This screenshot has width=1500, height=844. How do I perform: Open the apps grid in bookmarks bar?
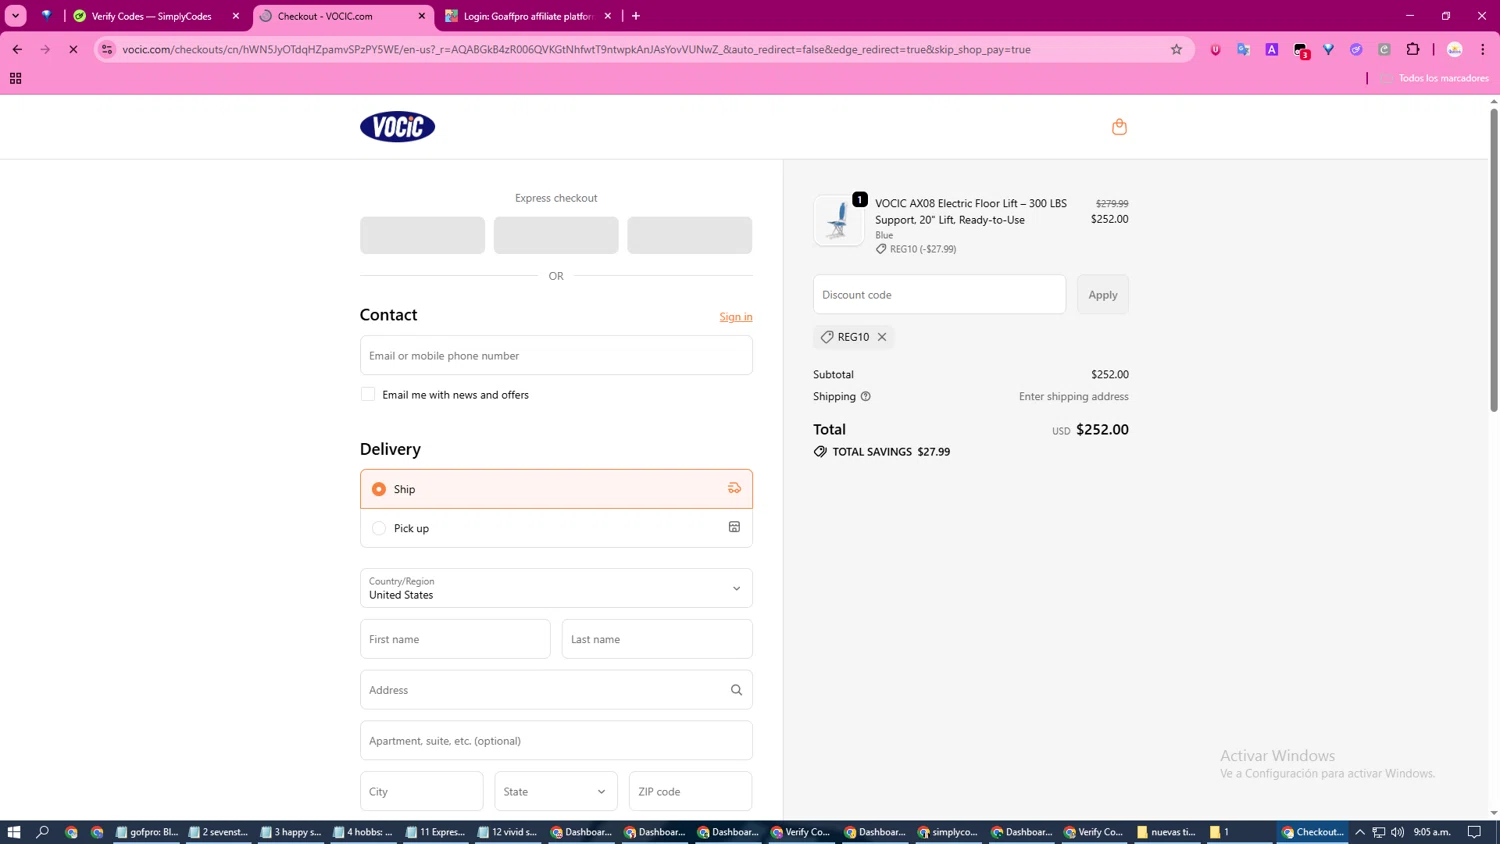(x=15, y=78)
